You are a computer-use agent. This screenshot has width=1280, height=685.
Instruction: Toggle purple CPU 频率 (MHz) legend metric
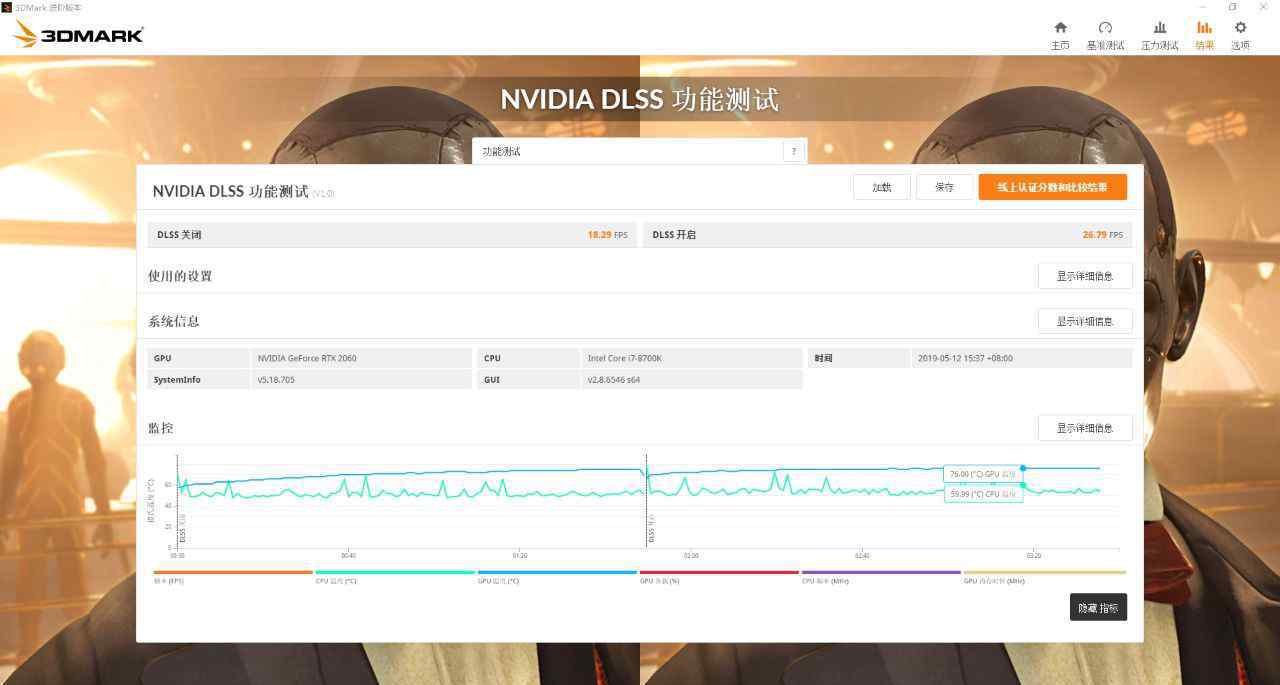pyautogui.click(x=881, y=577)
